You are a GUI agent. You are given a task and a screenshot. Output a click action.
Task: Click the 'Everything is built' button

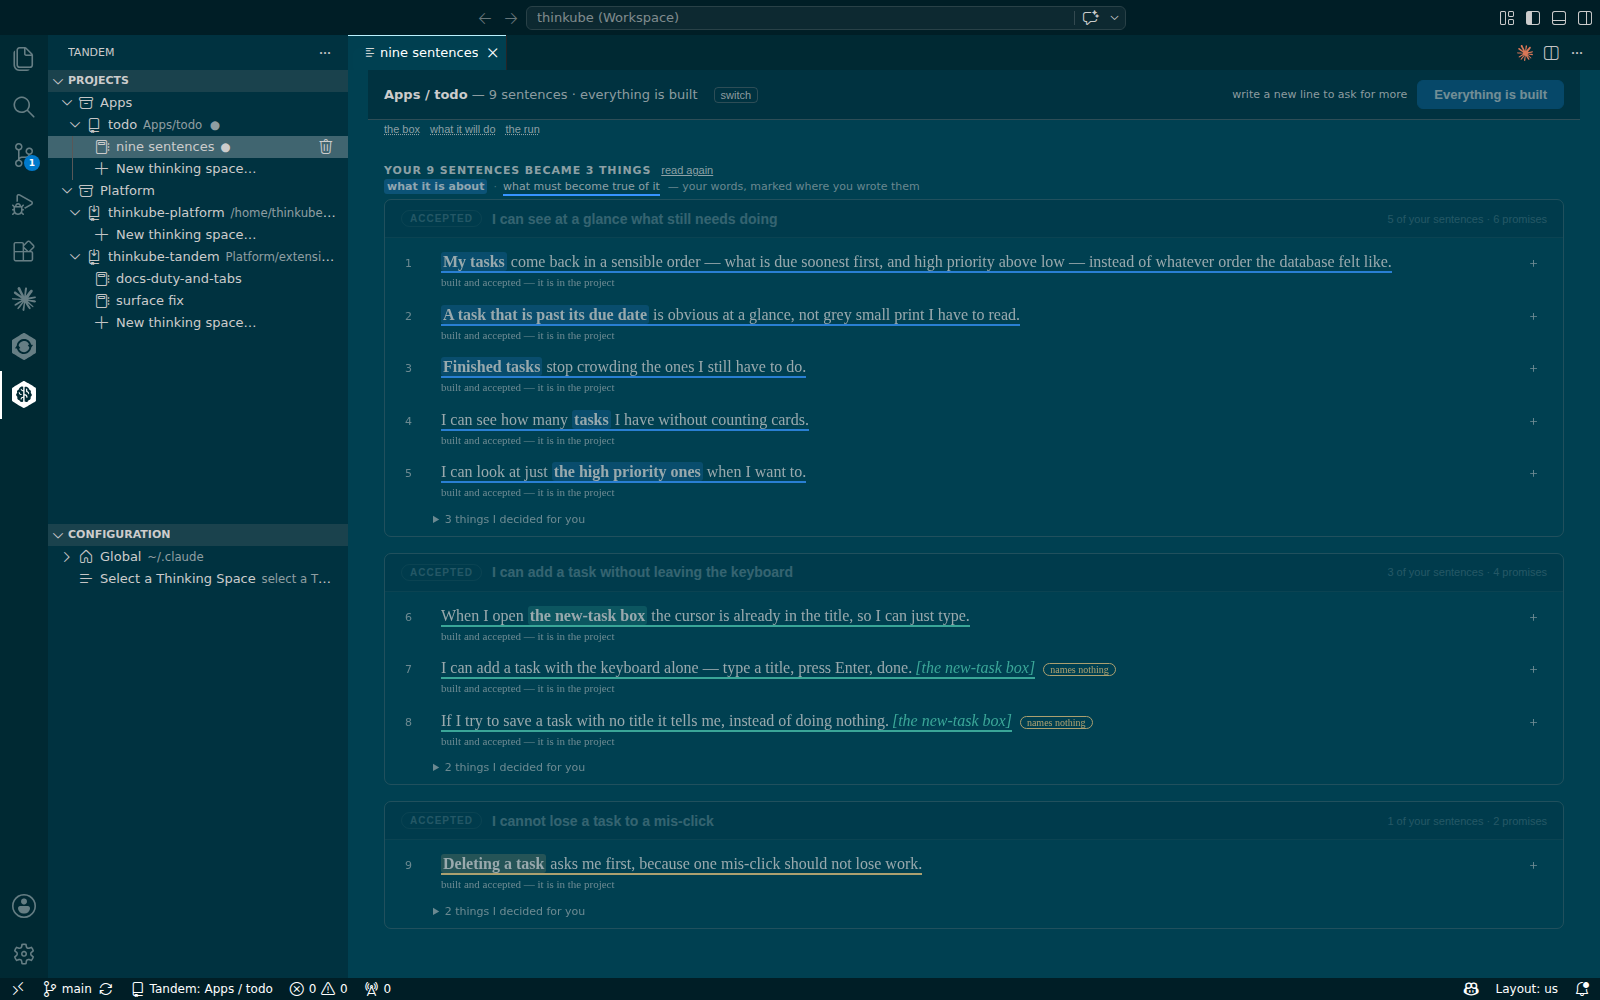pyautogui.click(x=1490, y=95)
